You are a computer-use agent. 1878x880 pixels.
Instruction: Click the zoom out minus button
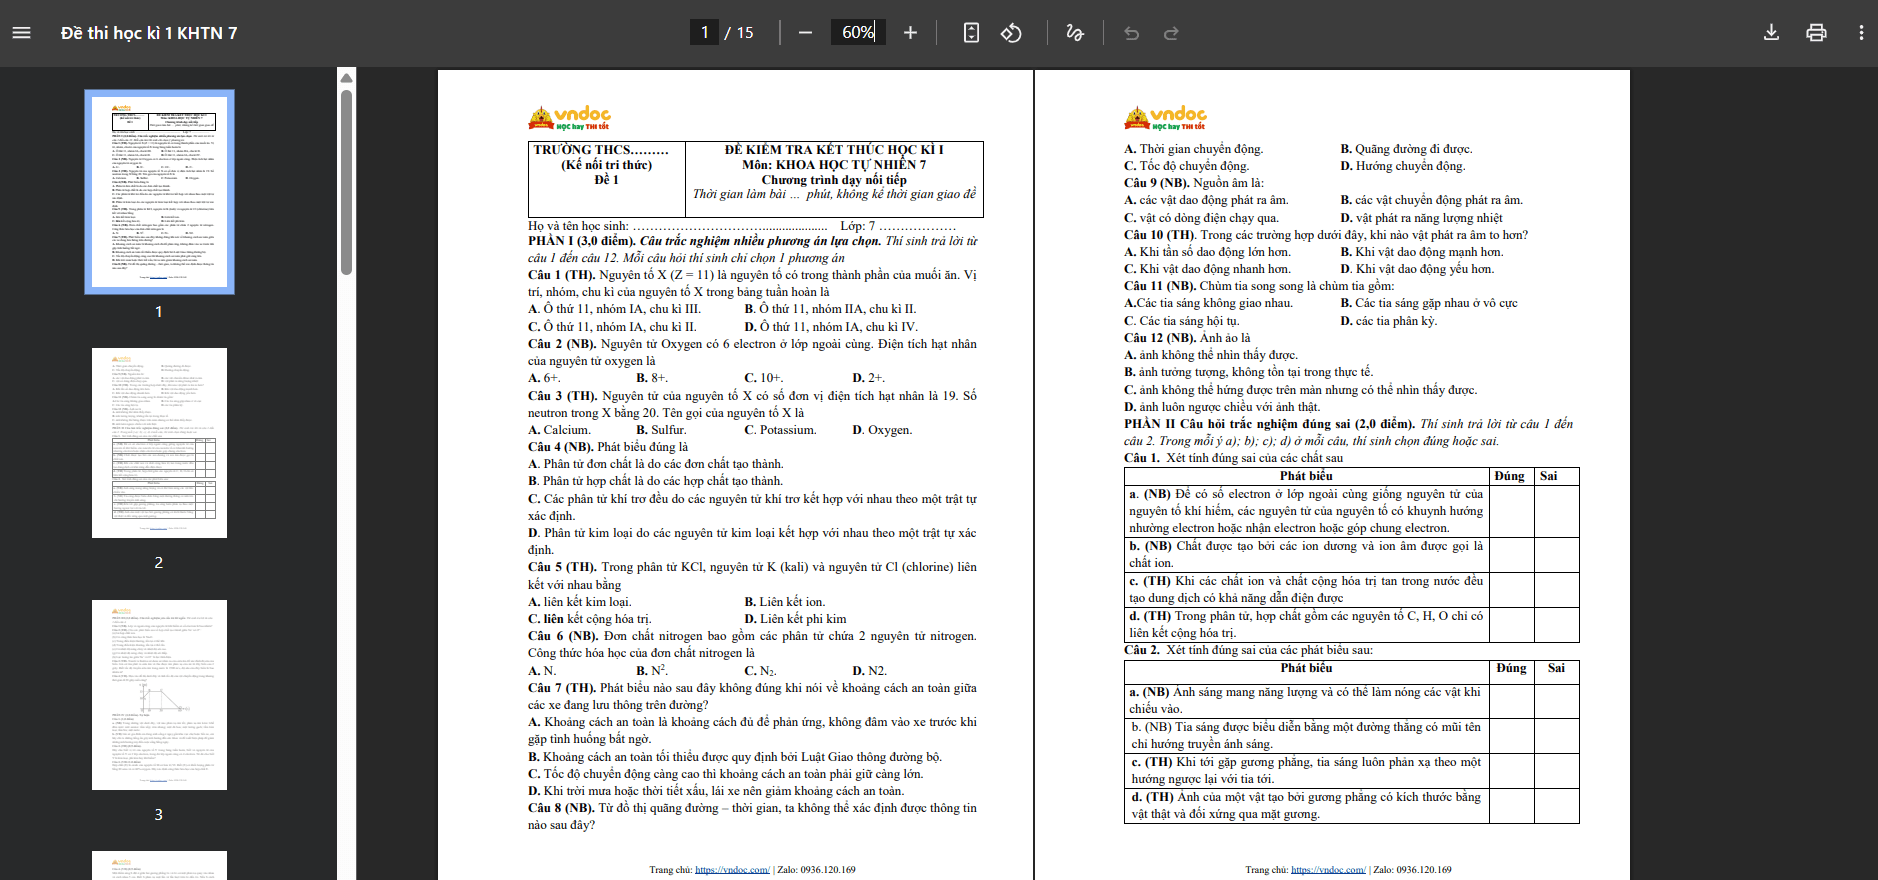click(x=805, y=33)
